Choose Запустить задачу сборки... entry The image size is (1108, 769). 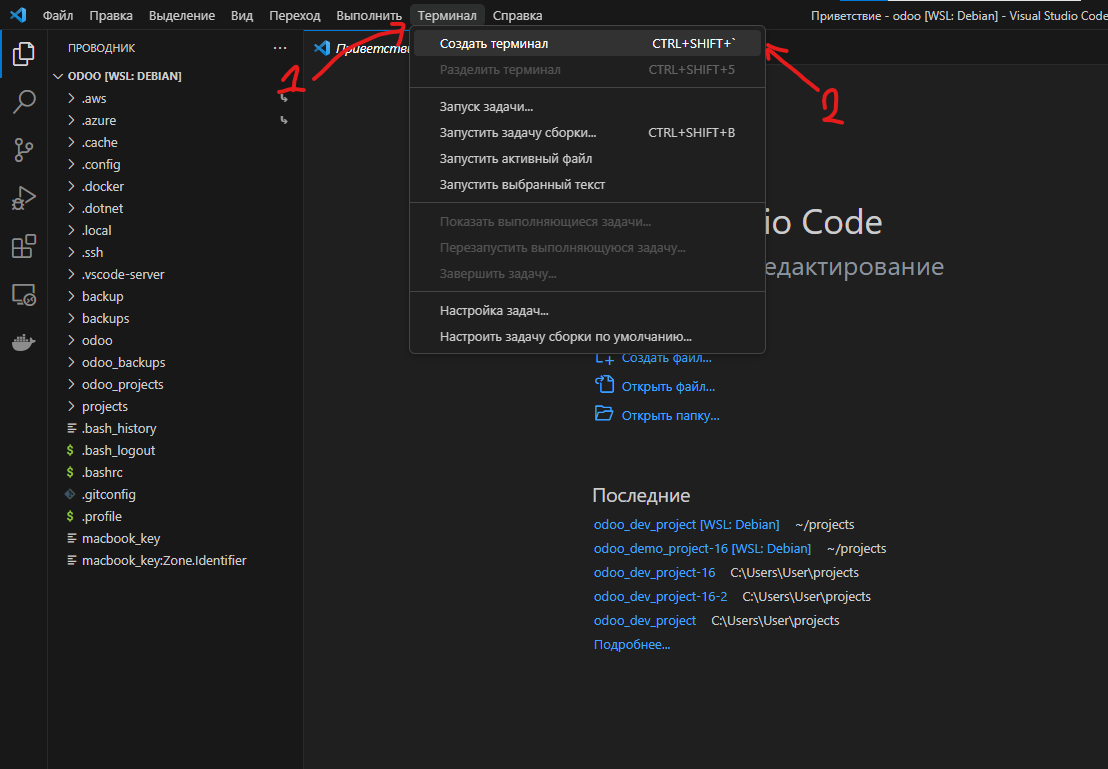587,132
